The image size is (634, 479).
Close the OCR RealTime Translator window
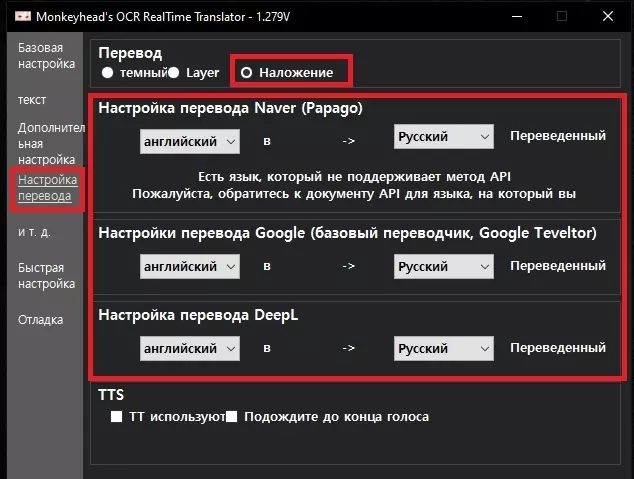(x=608, y=17)
